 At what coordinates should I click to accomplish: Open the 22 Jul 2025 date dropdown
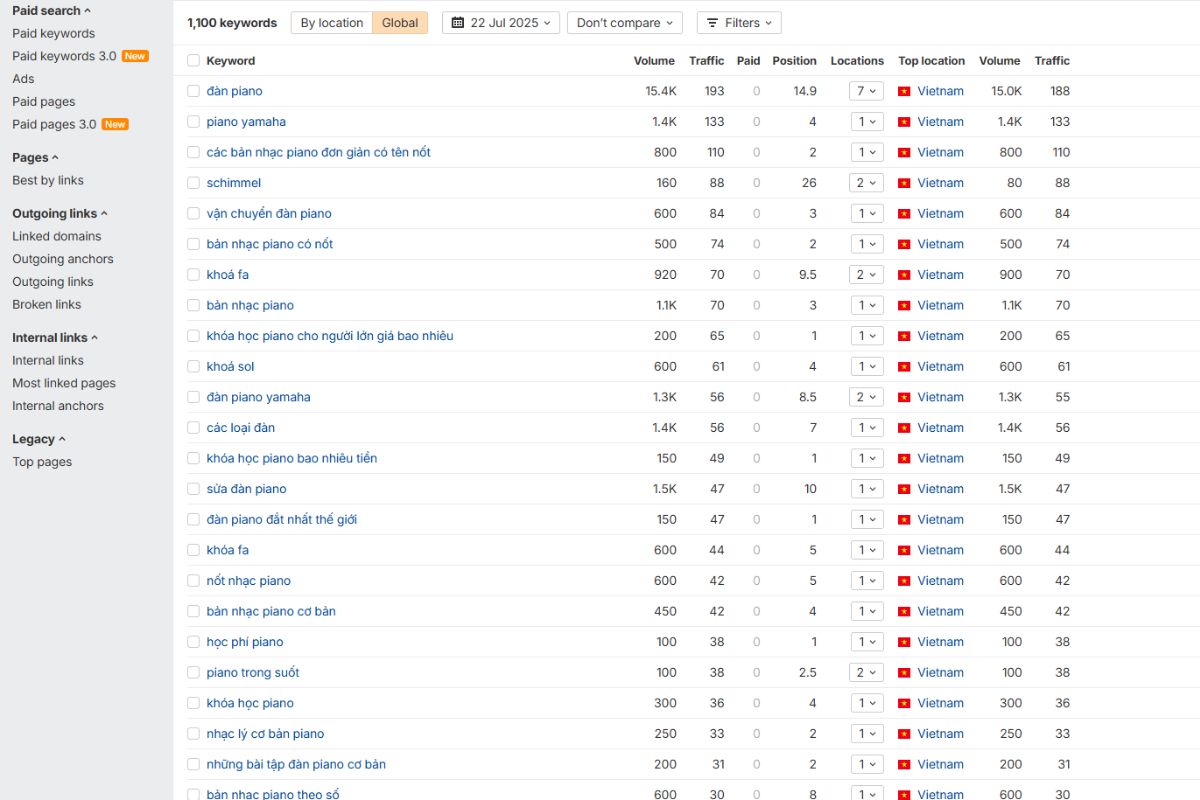pyautogui.click(x=501, y=23)
